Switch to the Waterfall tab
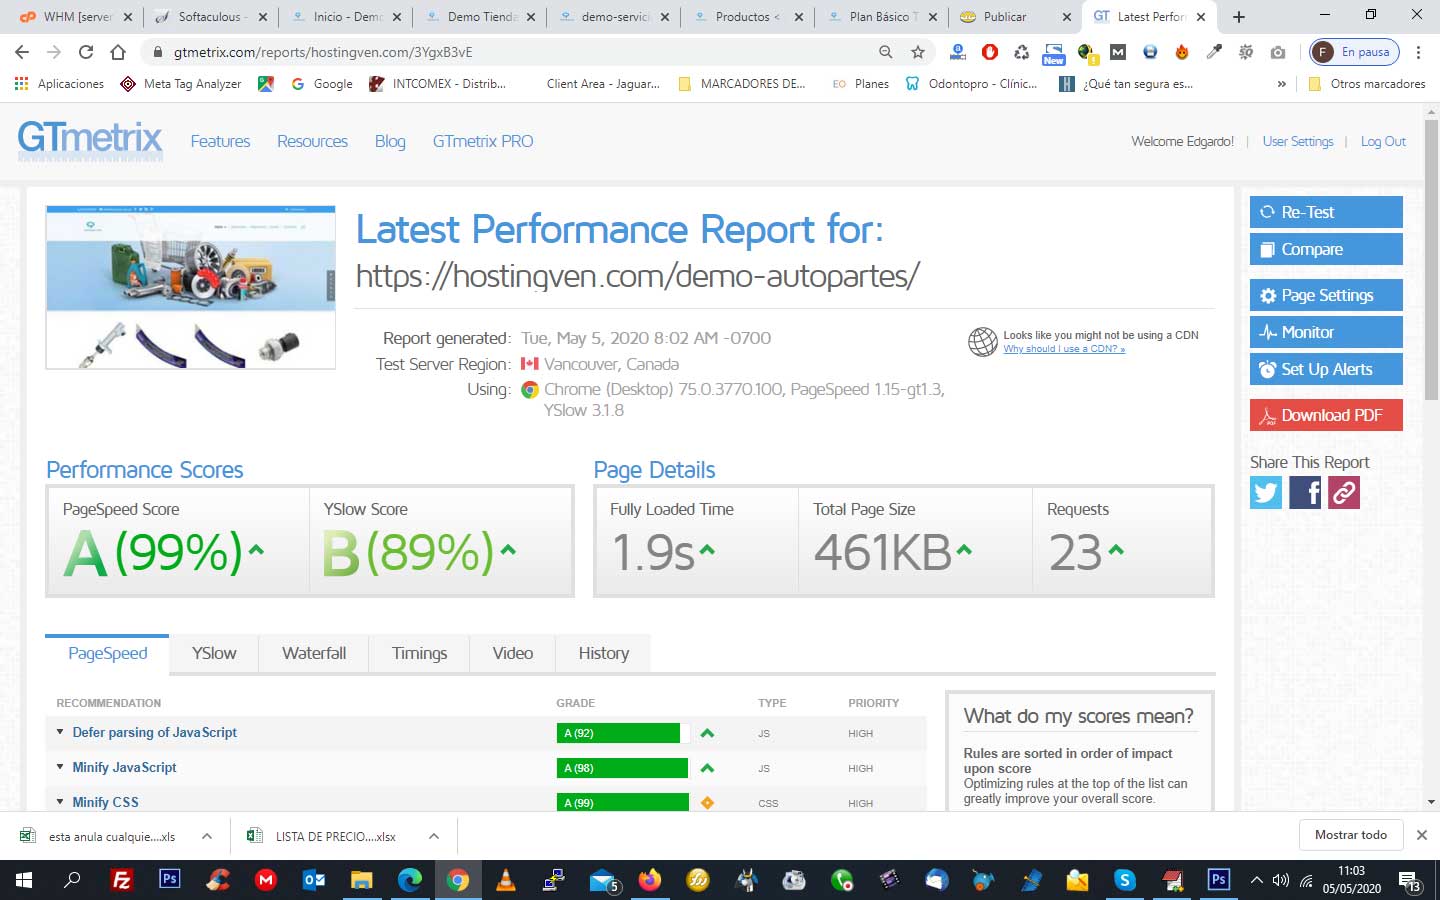 coord(314,653)
